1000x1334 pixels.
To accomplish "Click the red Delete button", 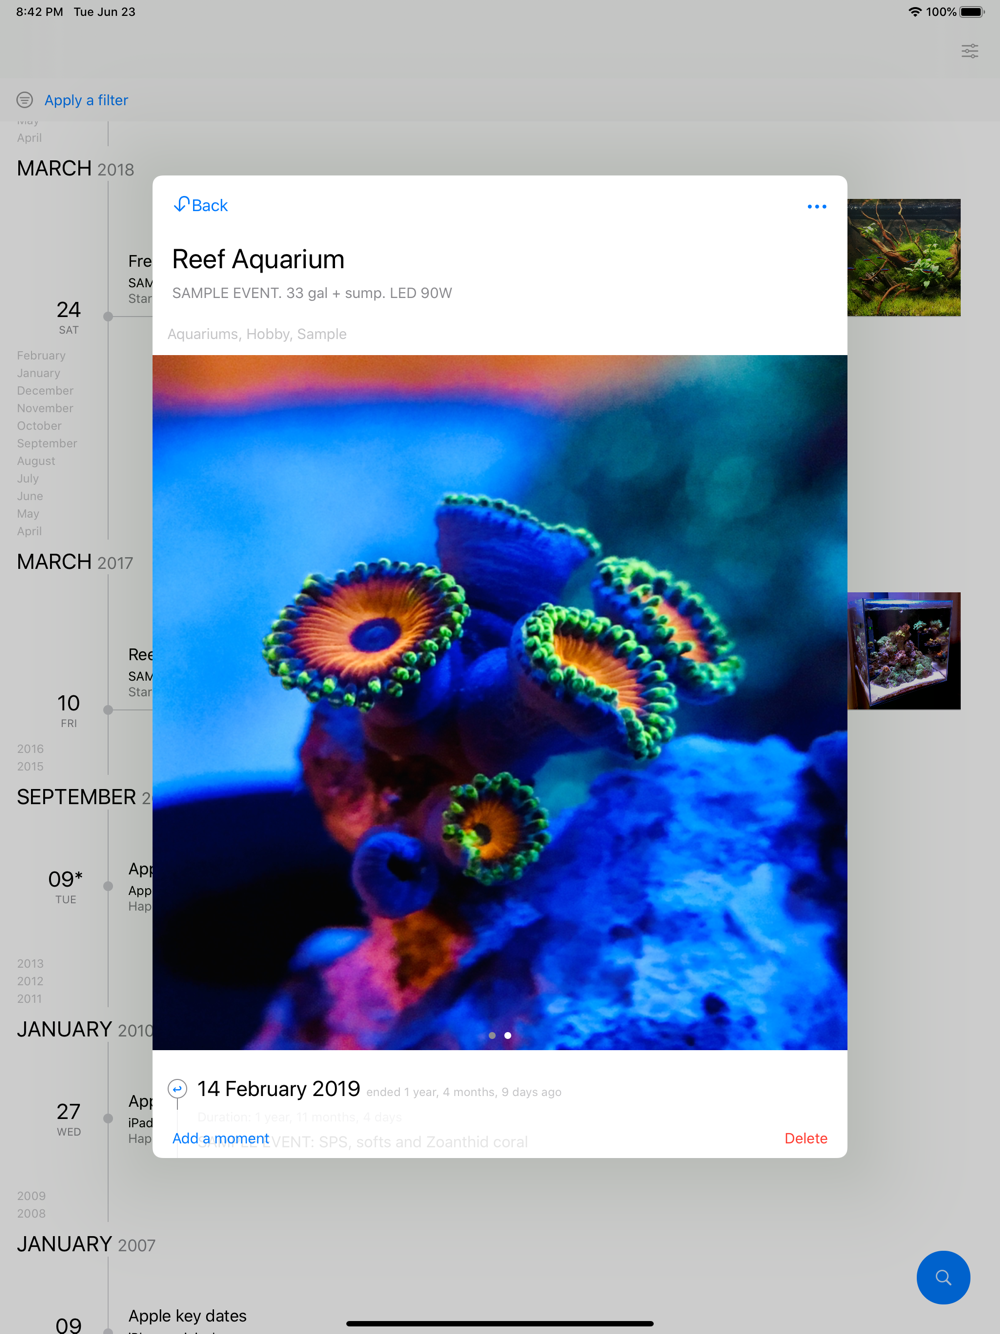I will pos(806,1138).
